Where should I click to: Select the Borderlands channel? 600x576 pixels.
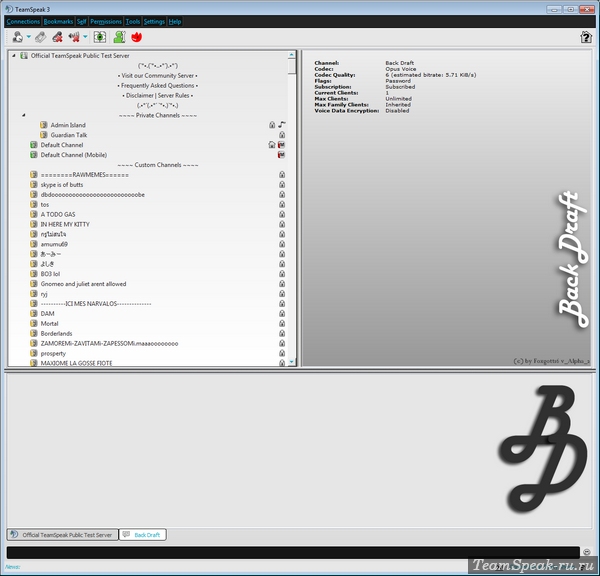point(56,334)
